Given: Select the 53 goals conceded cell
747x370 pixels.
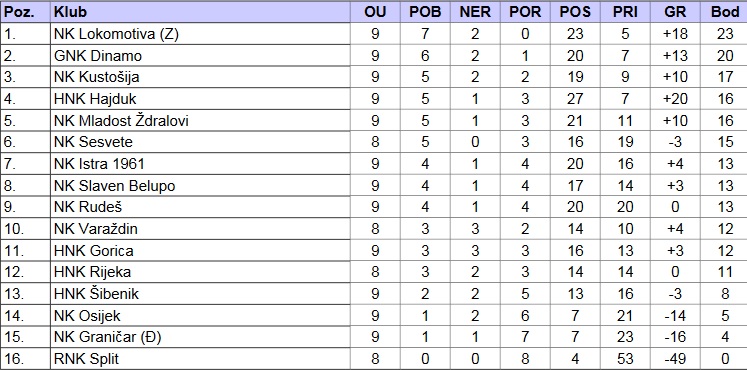Looking at the screenshot, I should click(625, 359).
